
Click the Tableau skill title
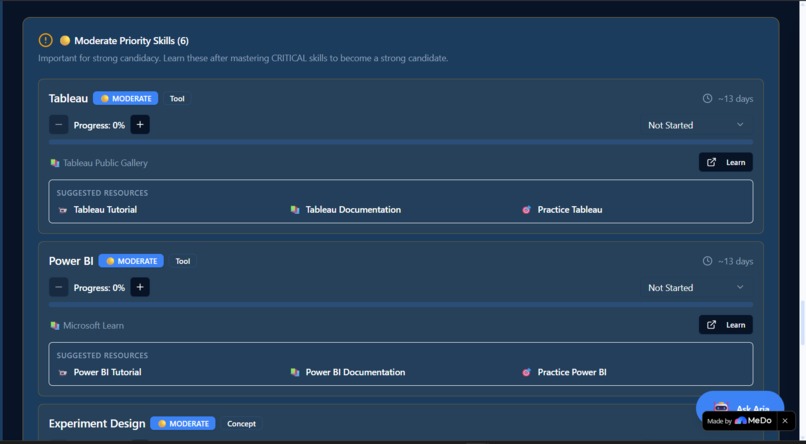68,98
